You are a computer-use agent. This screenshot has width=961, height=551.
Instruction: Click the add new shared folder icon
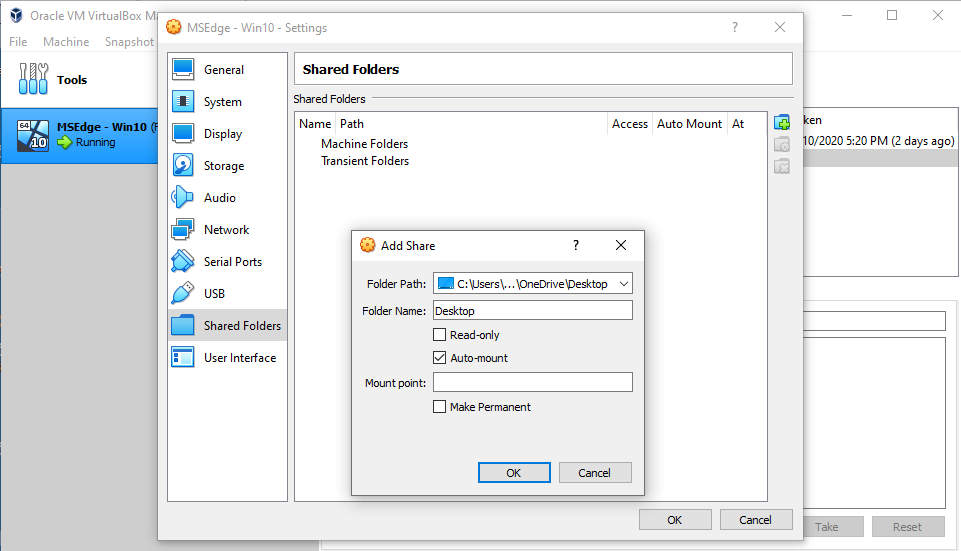(x=782, y=122)
